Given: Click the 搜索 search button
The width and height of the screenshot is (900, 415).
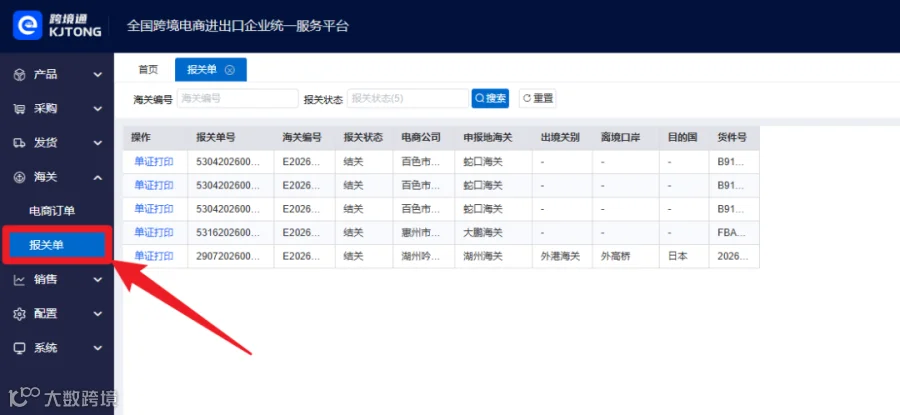Looking at the screenshot, I should 490,98.
